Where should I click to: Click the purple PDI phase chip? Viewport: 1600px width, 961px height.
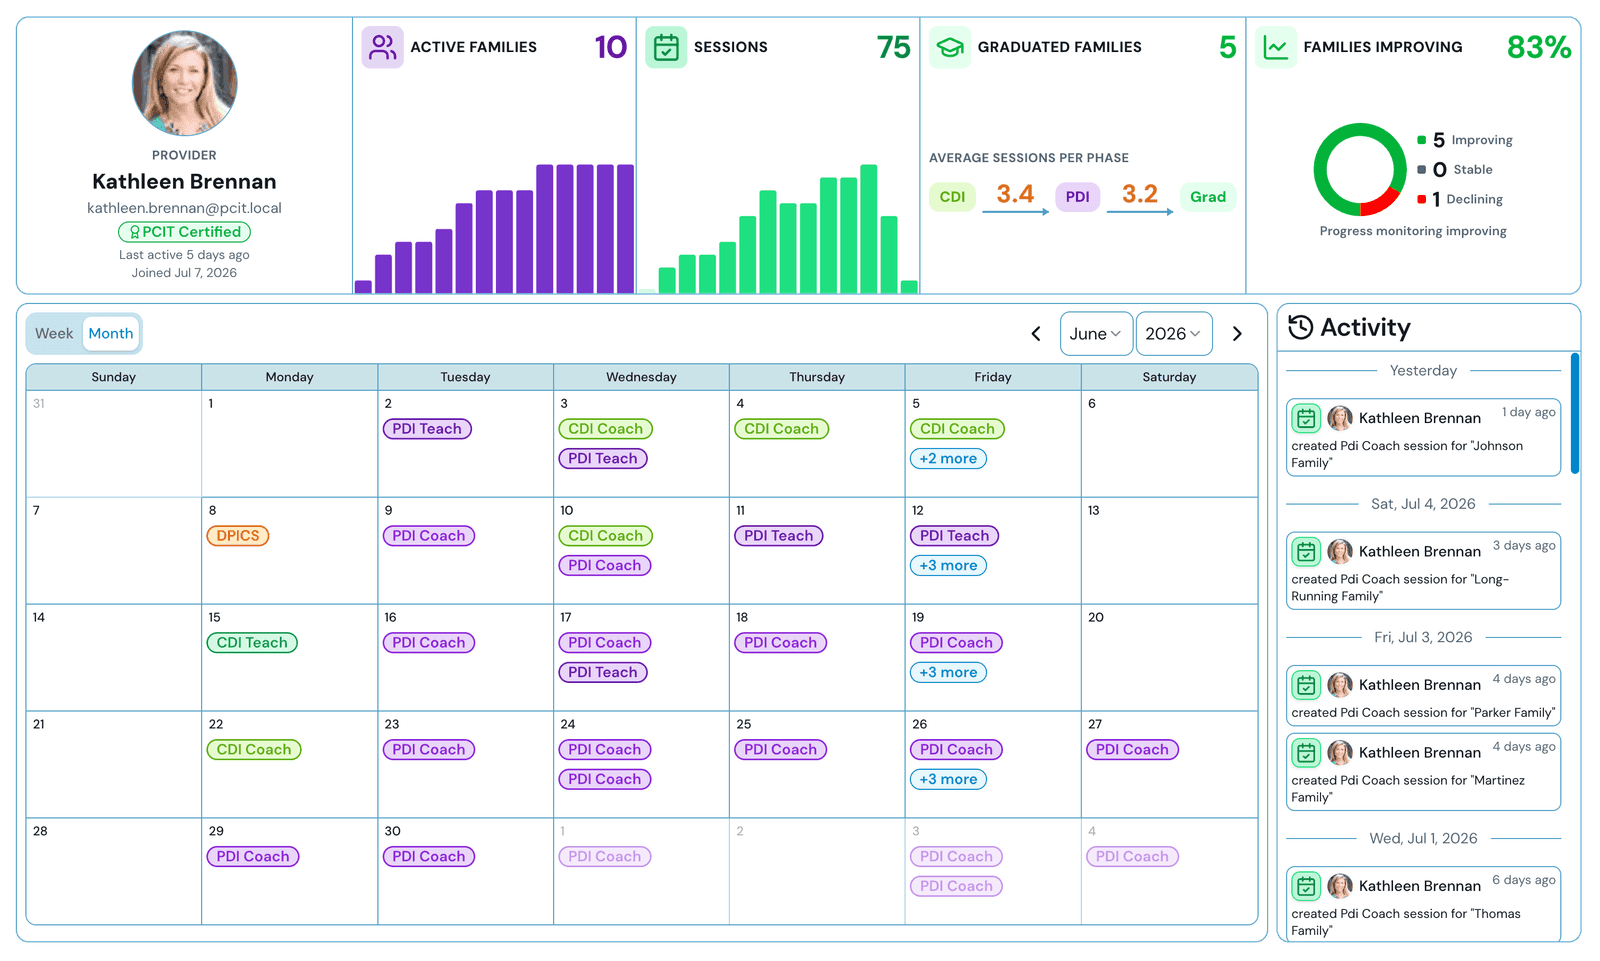[x=1077, y=197]
